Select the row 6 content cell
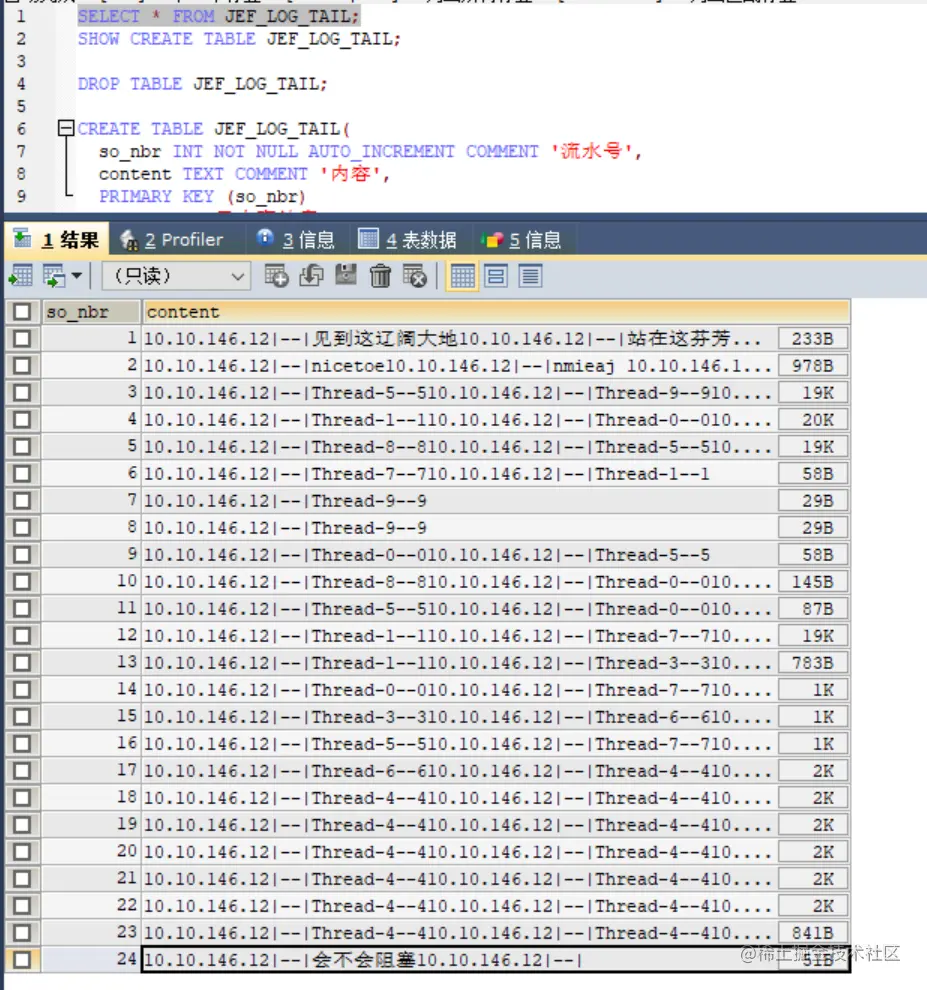This screenshot has height=990, width=927. coord(400,473)
